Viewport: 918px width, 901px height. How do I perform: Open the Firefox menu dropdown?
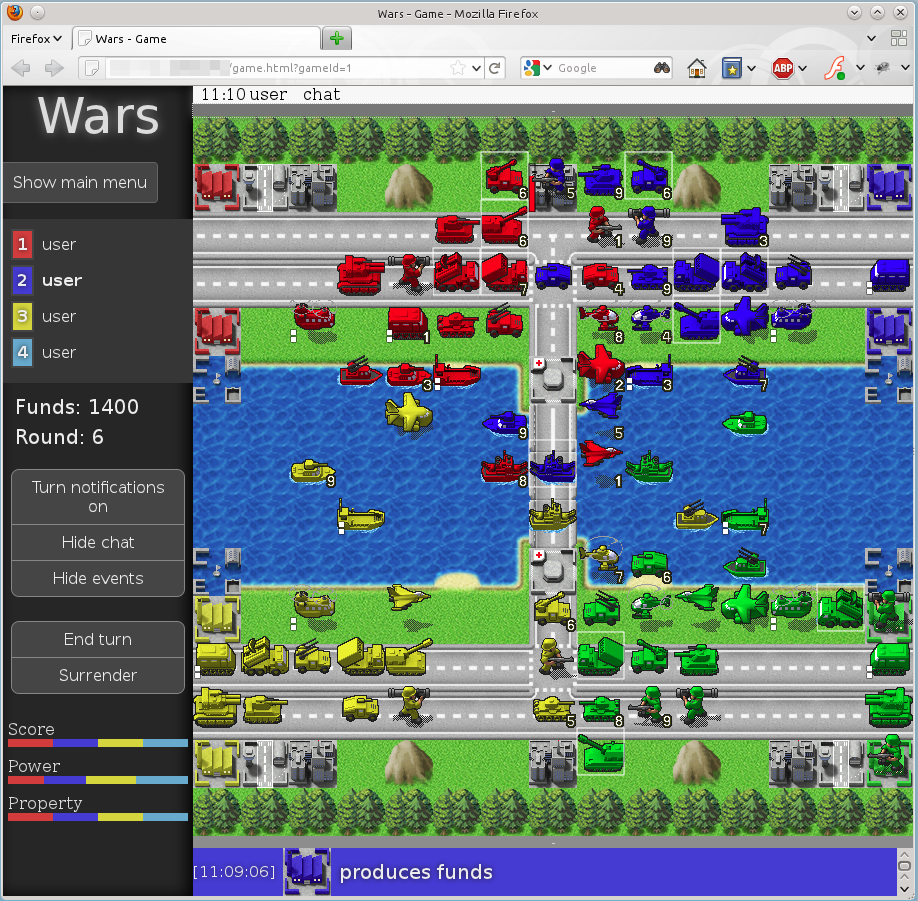click(36, 39)
